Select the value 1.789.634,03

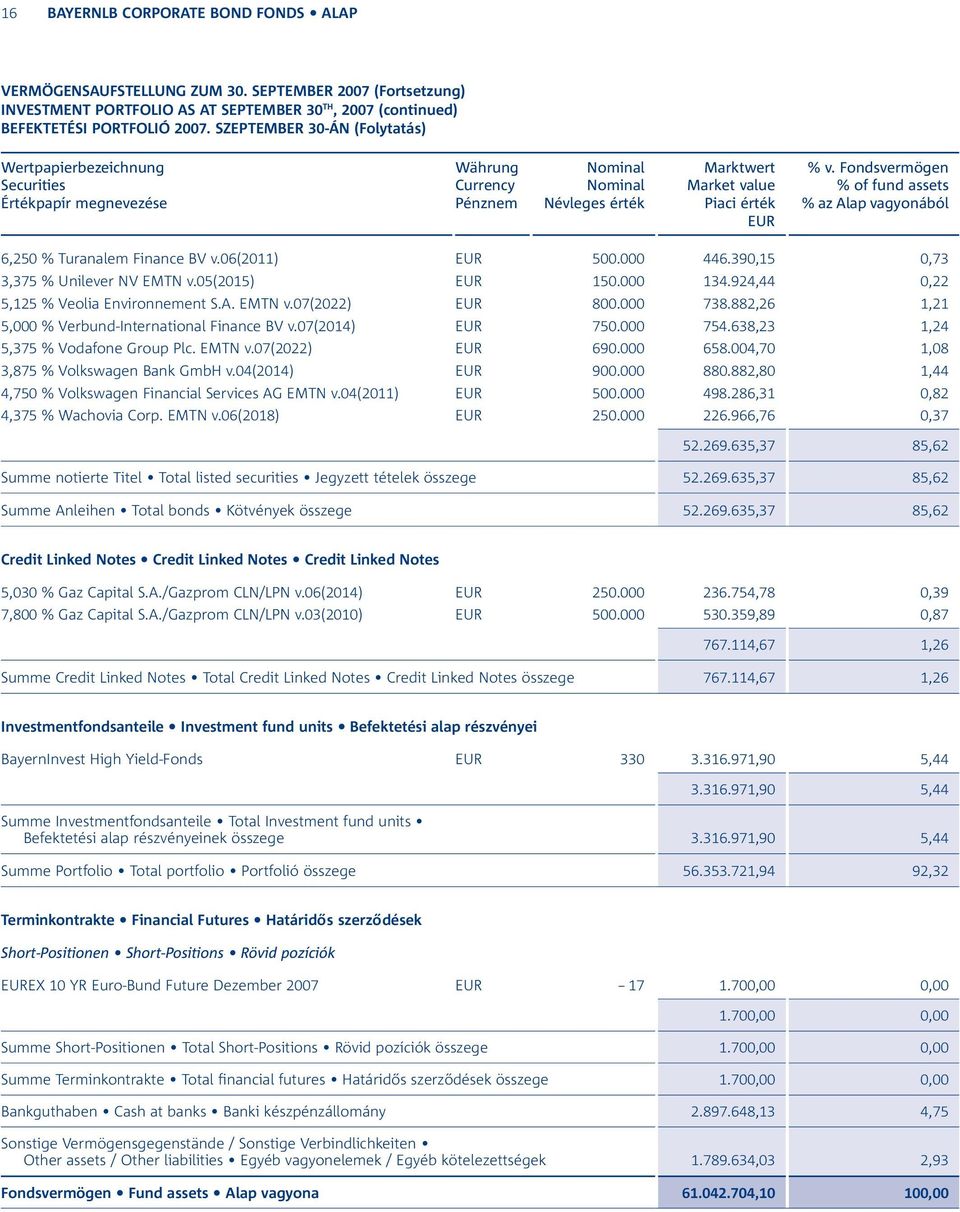(733, 1161)
